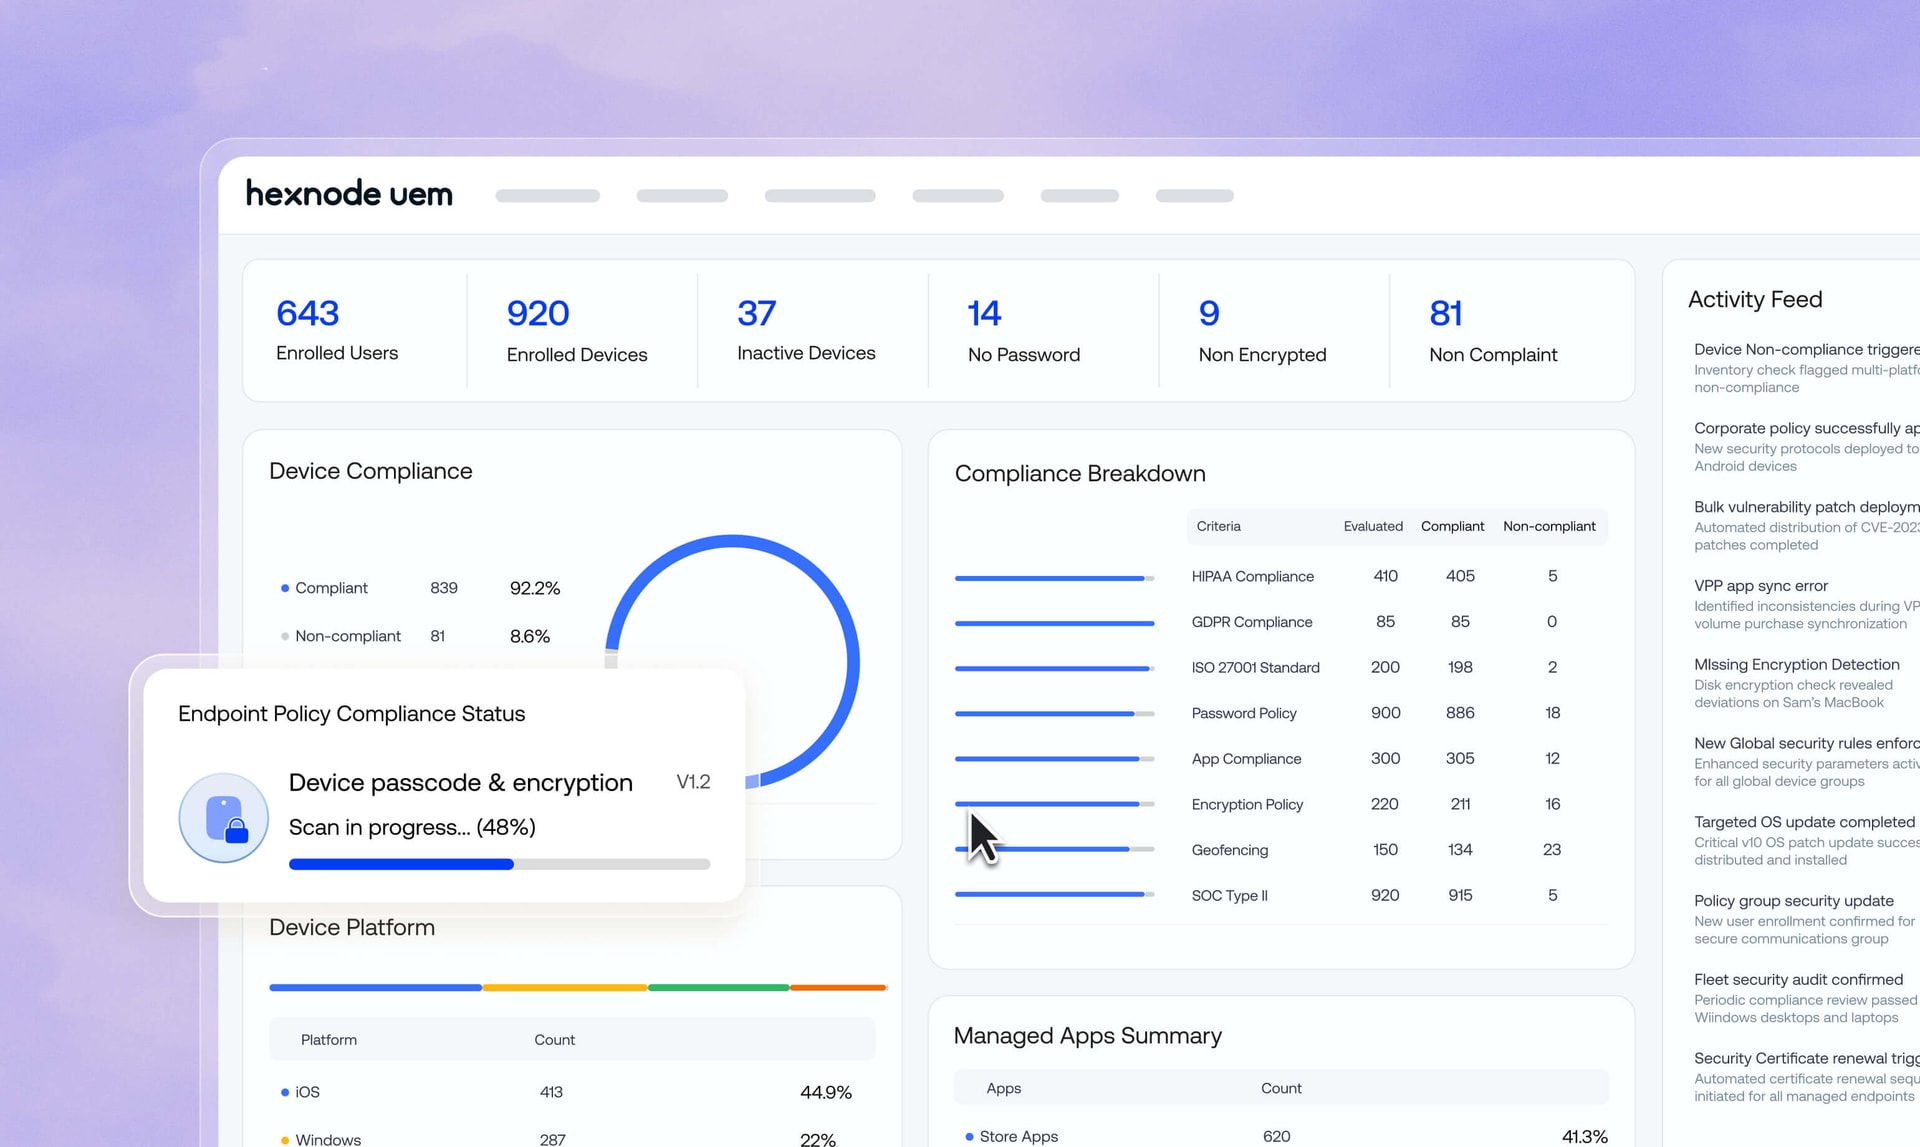This screenshot has height=1147, width=1920.
Task: Click the Non-compliant legend entry
Action: point(341,636)
